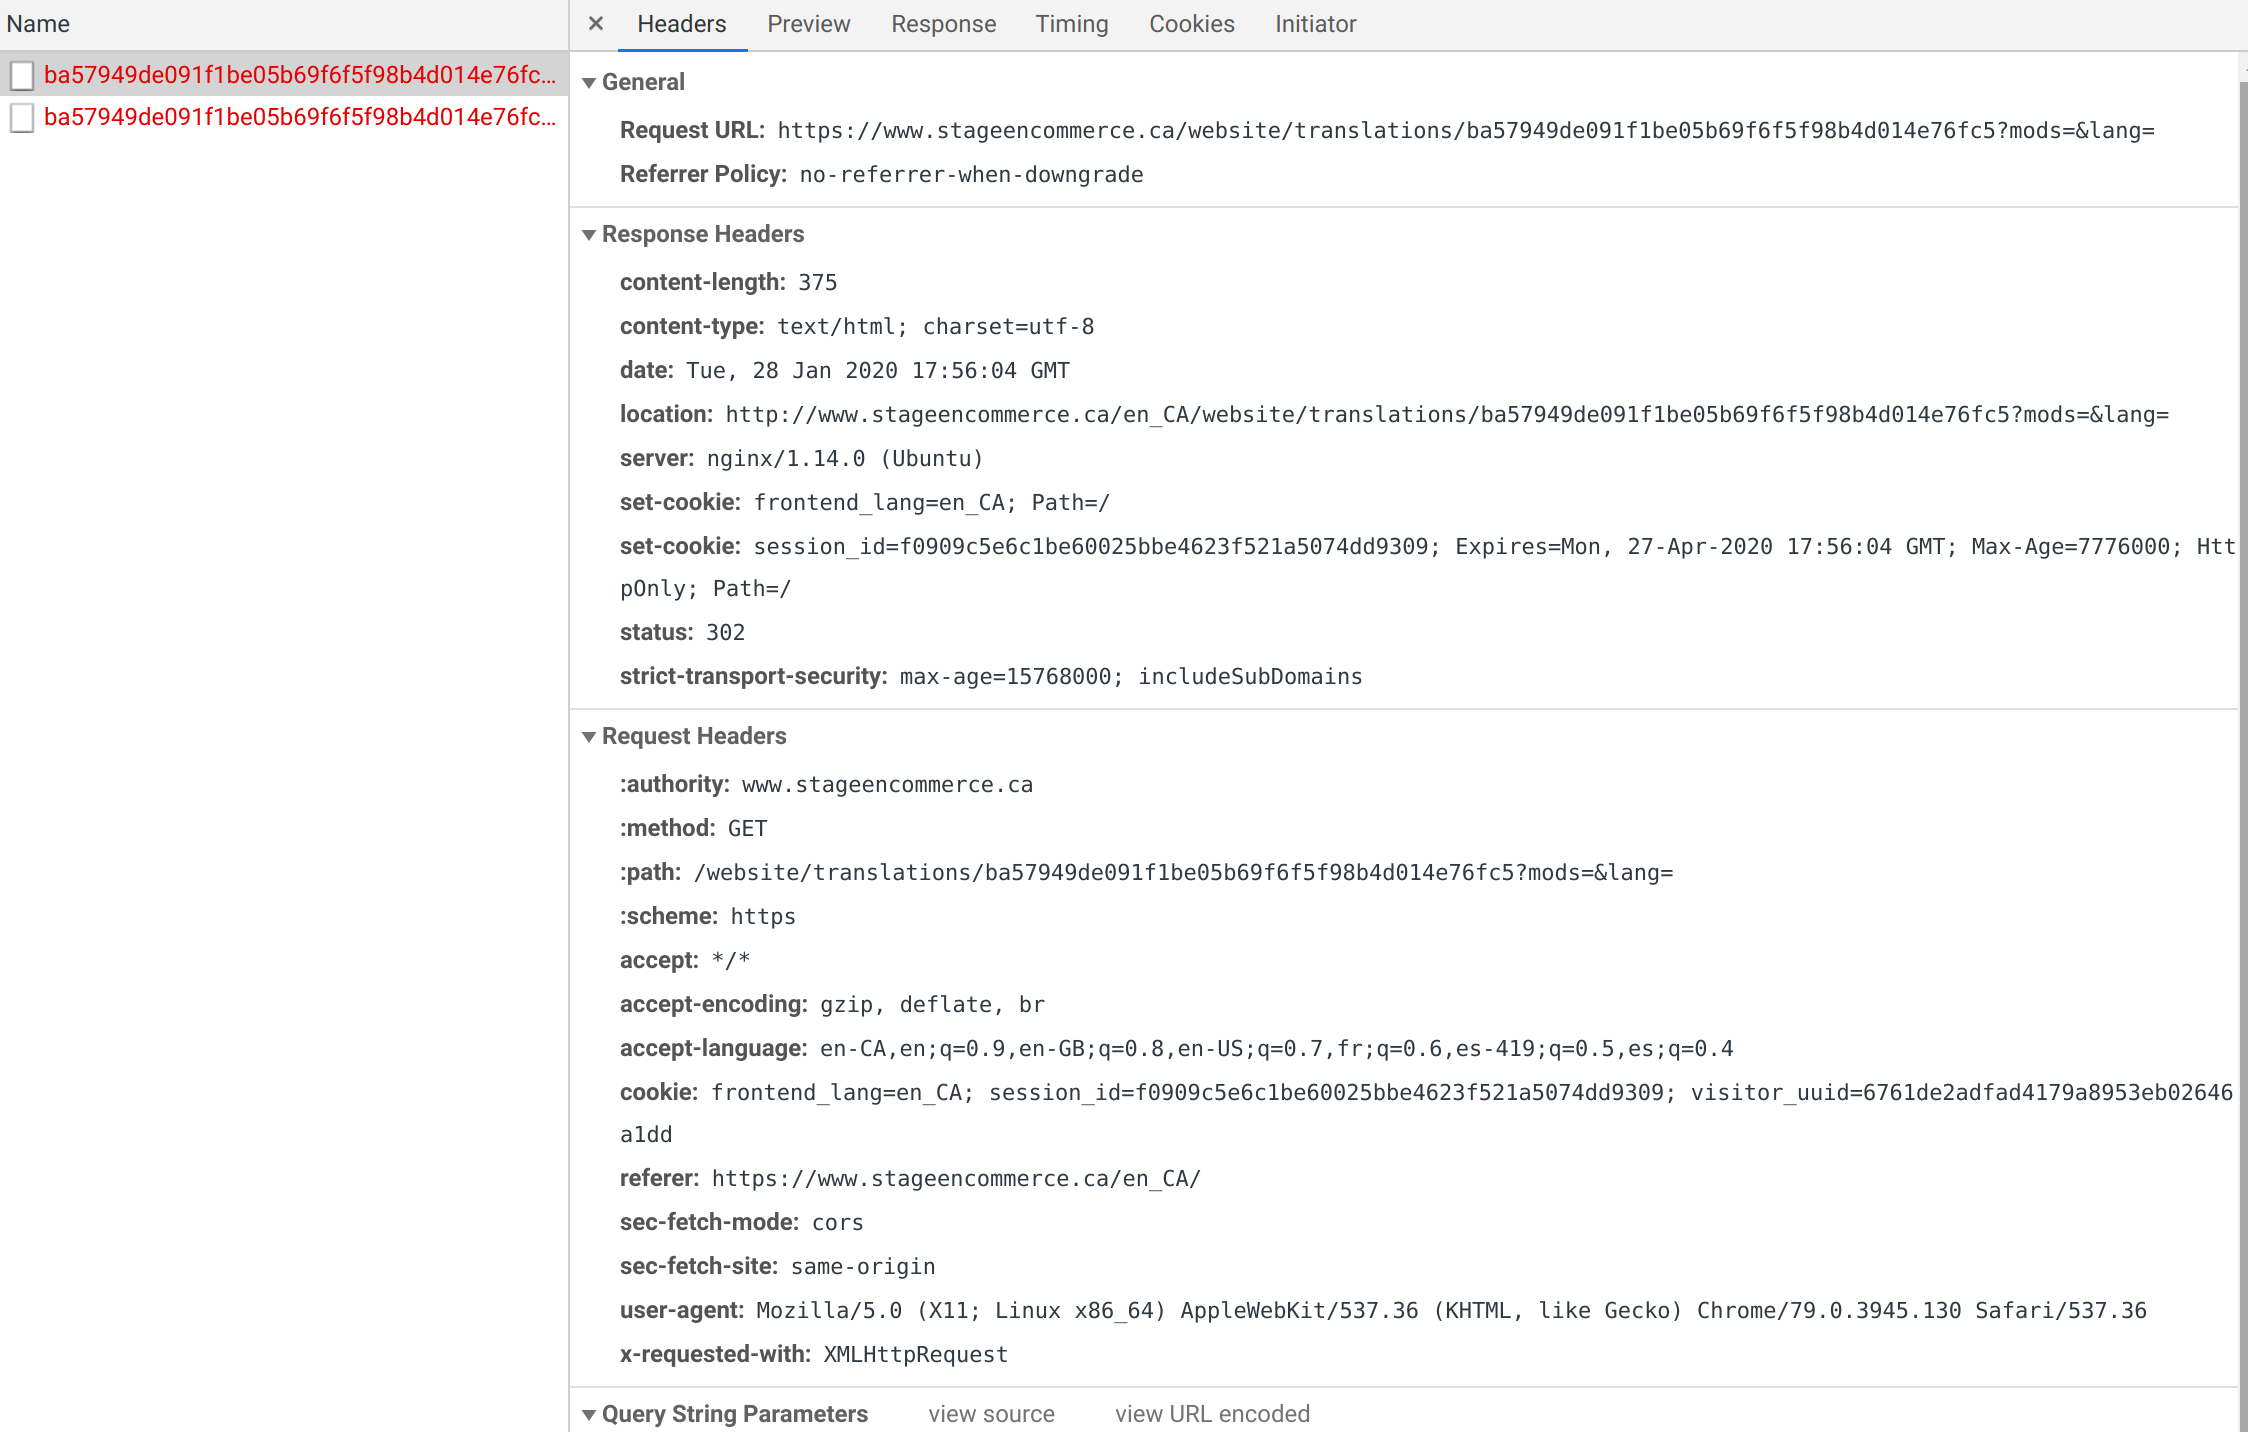Image resolution: width=2248 pixels, height=1432 pixels.
Task: Click the :method value GET
Action: [x=747, y=829]
